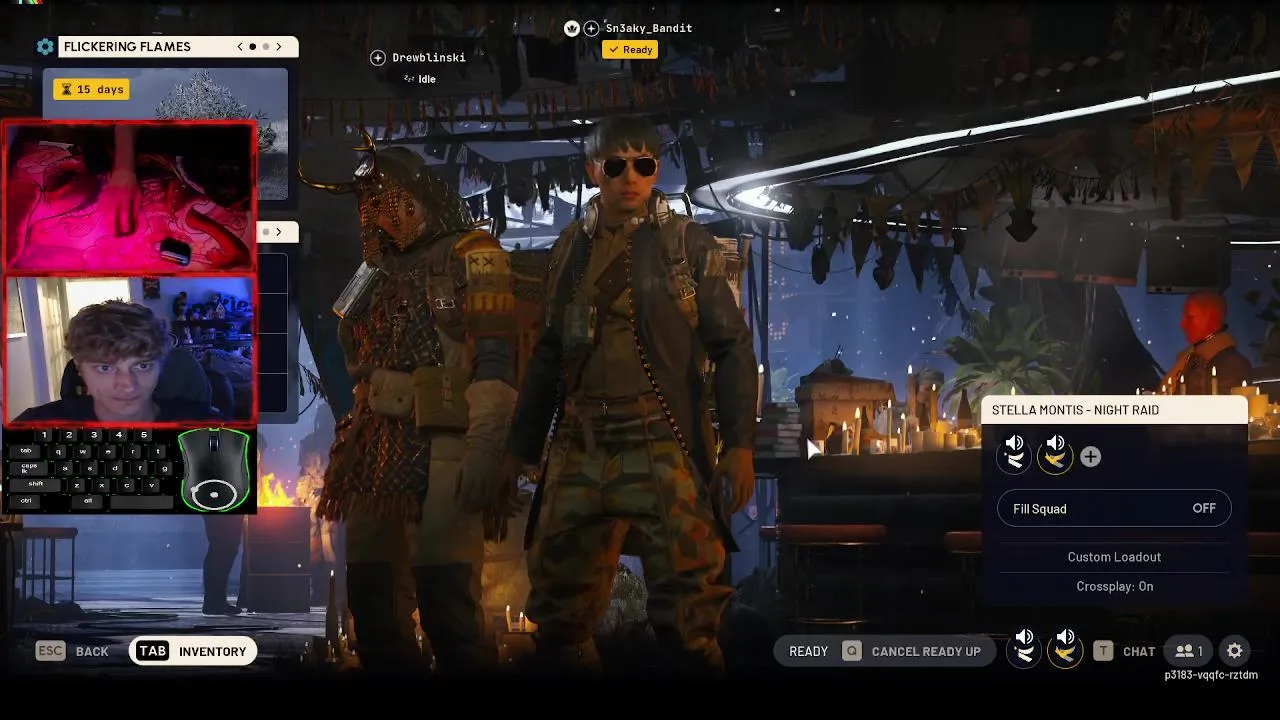This screenshot has height=720, width=1280.
Task: Go Back from the lobby
Action: pyautogui.click(x=92, y=652)
